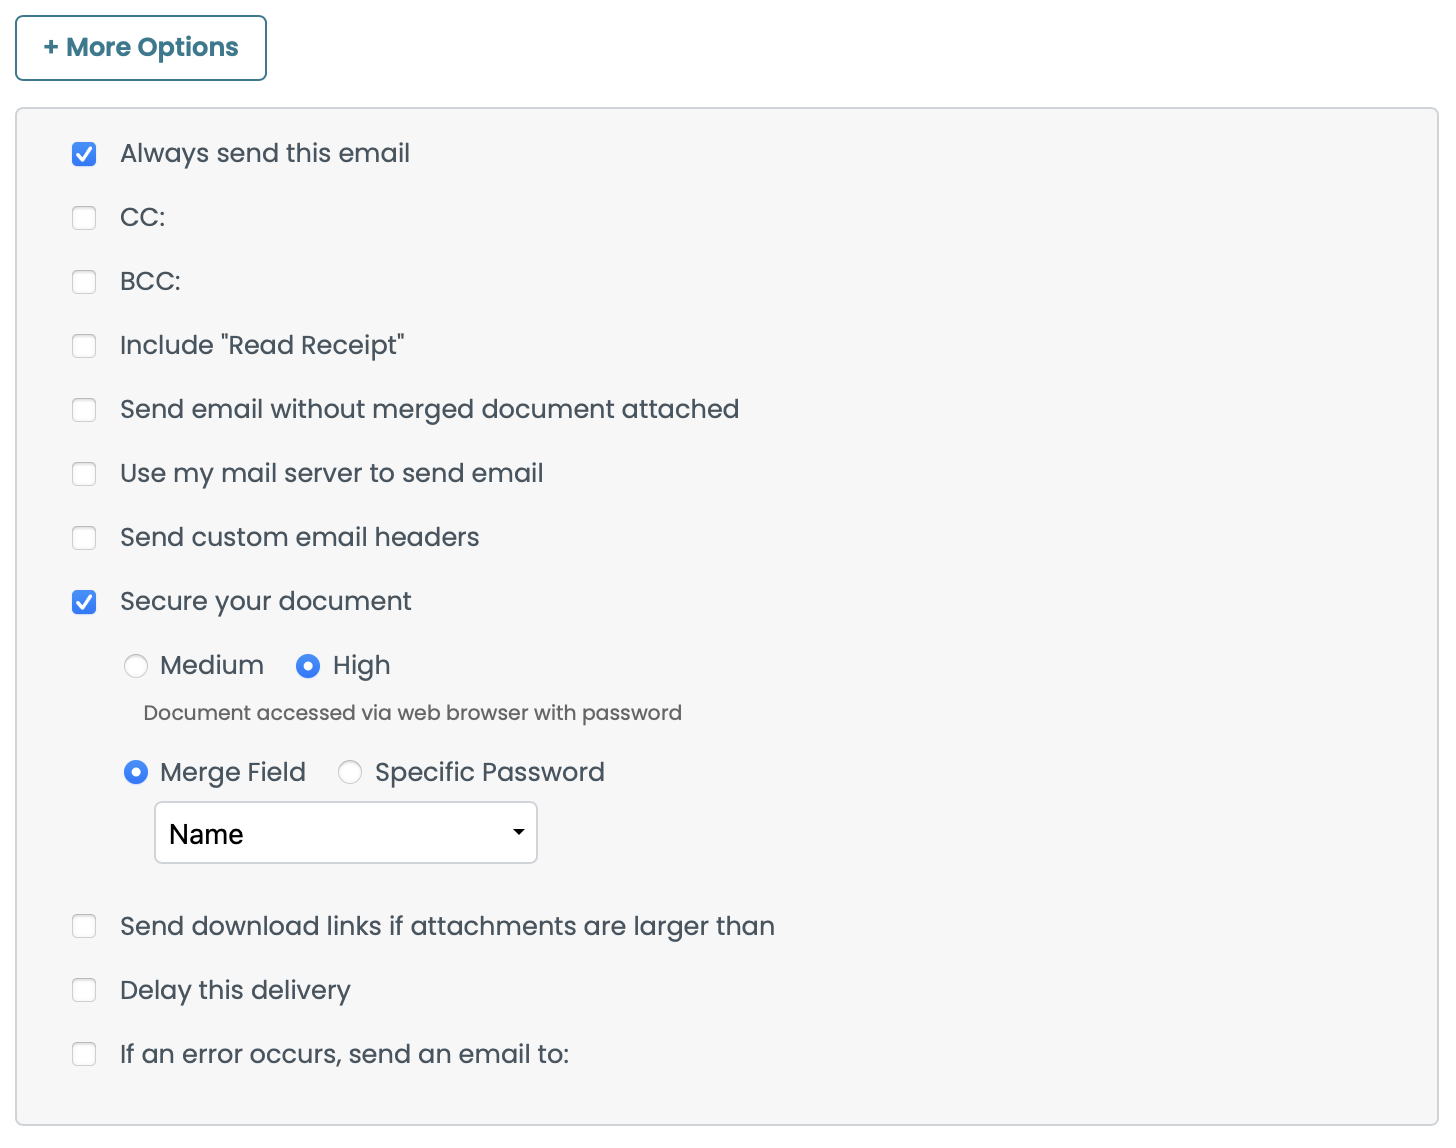Enable Delay this delivery
The image size is (1456, 1148).
84,991
